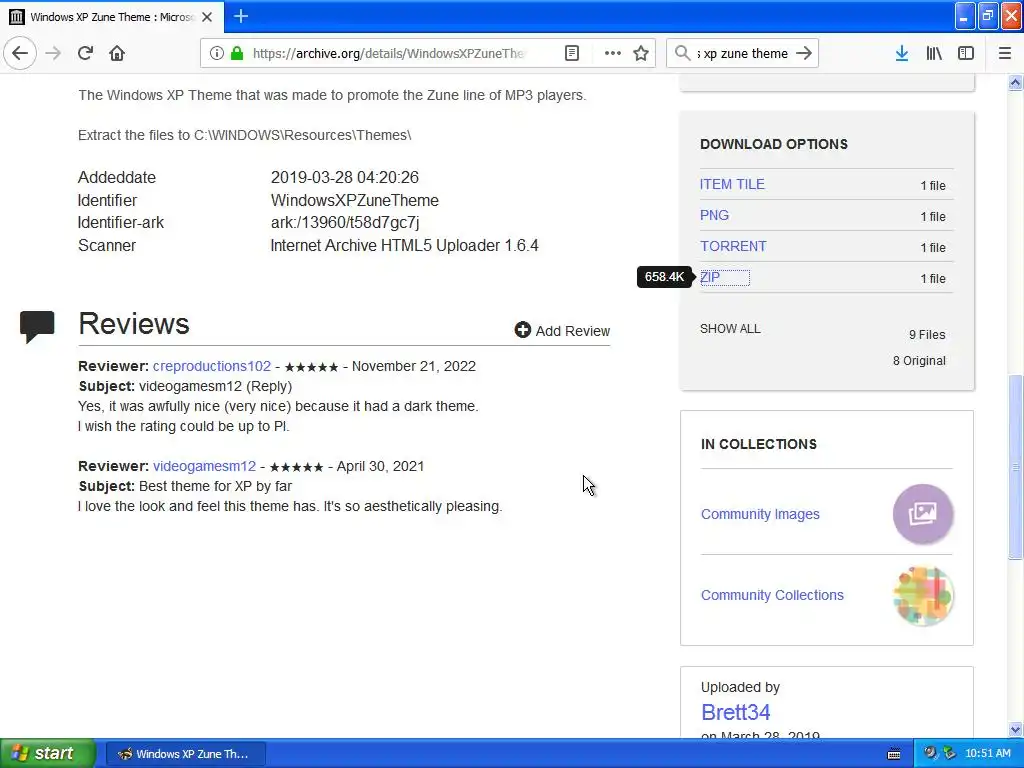The width and height of the screenshot is (1024, 768).
Task: Open the downloads panel
Action: click(x=901, y=53)
